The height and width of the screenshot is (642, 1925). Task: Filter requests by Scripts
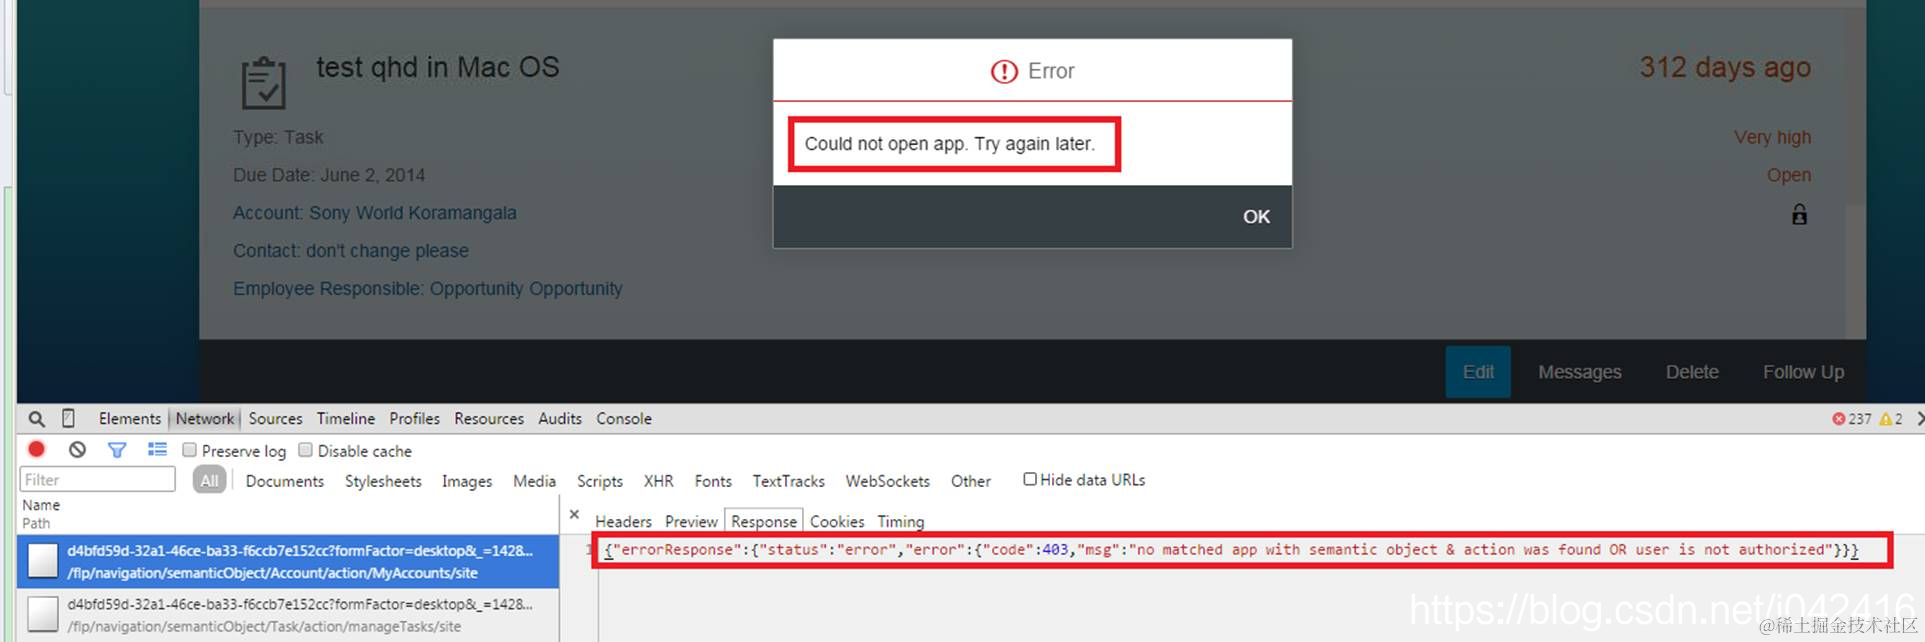600,481
